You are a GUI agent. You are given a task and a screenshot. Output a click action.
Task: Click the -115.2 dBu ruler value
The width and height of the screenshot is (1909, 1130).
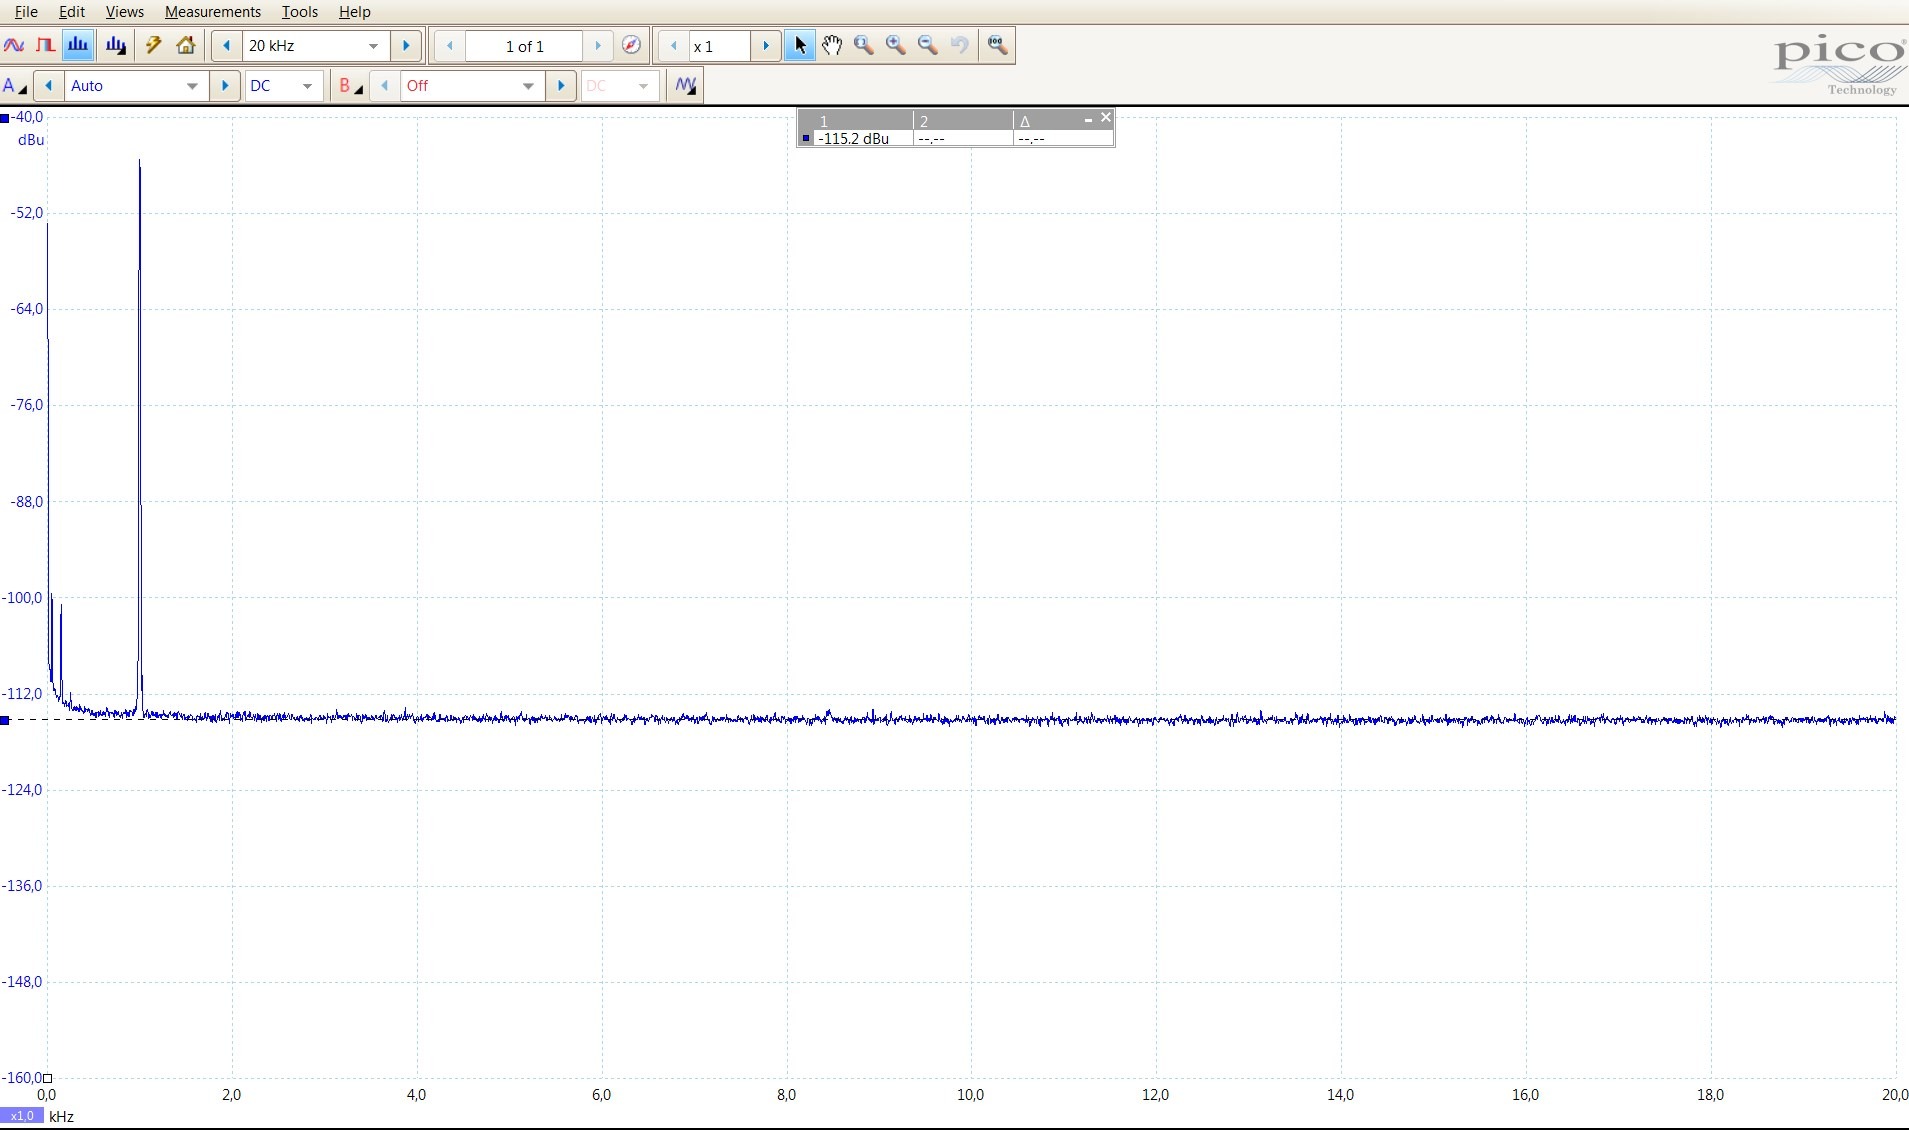point(854,139)
